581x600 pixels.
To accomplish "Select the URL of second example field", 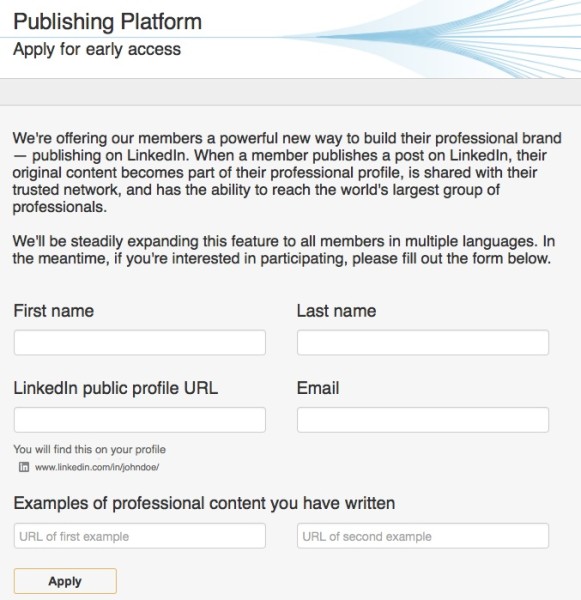I will tap(423, 536).
